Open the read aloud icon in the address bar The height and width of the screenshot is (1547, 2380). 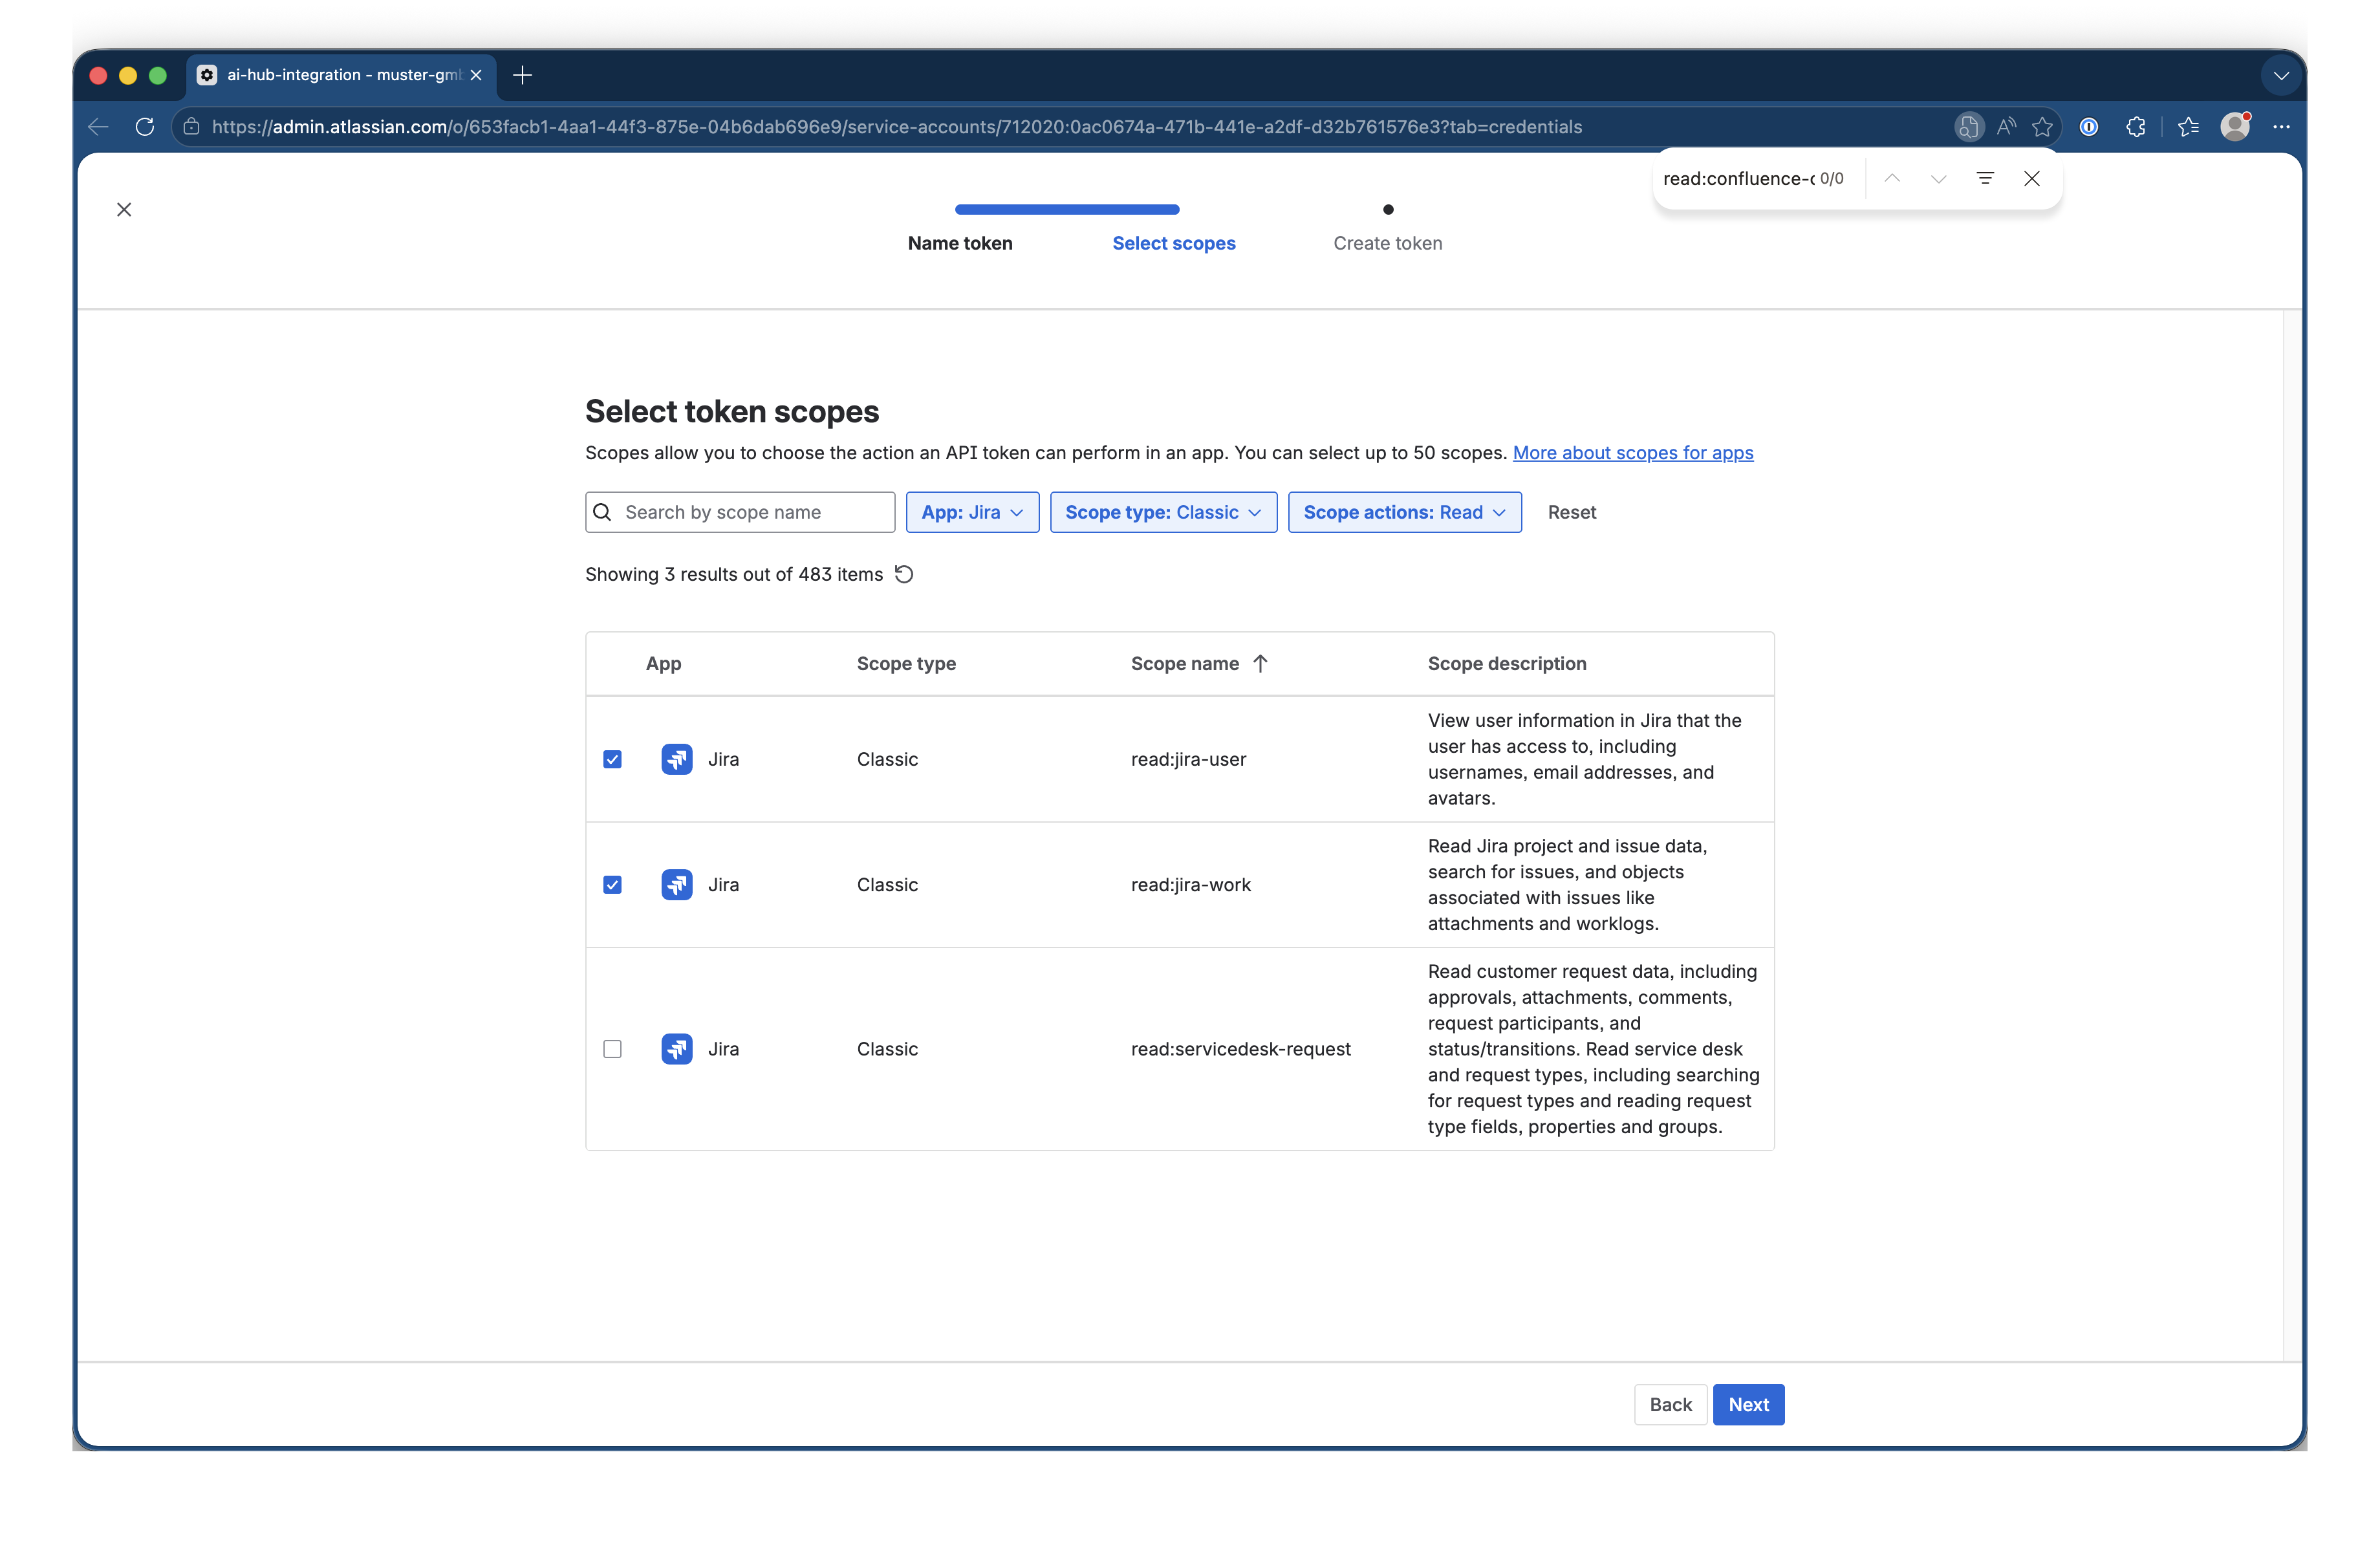[x=2006, y=127]
